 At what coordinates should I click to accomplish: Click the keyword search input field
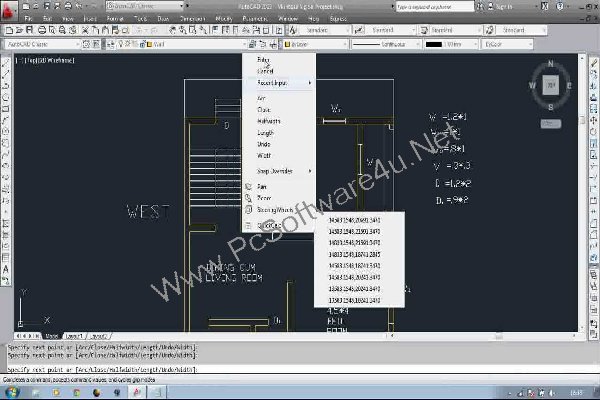(x=434, y=7)
